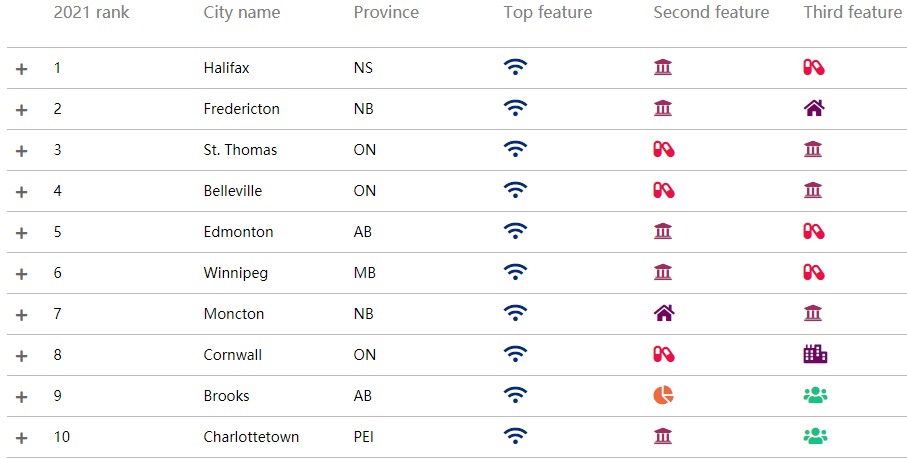Click the building icon in Cornwall row

(814, 355)
